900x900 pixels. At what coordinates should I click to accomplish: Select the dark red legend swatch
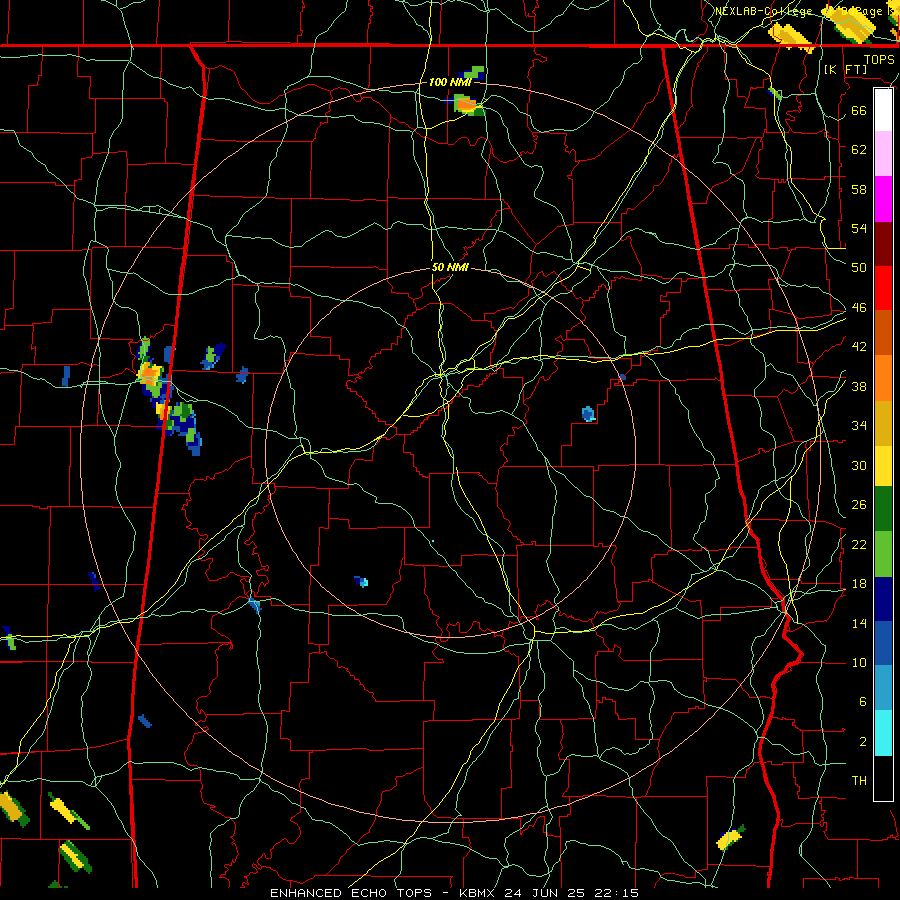883,244
